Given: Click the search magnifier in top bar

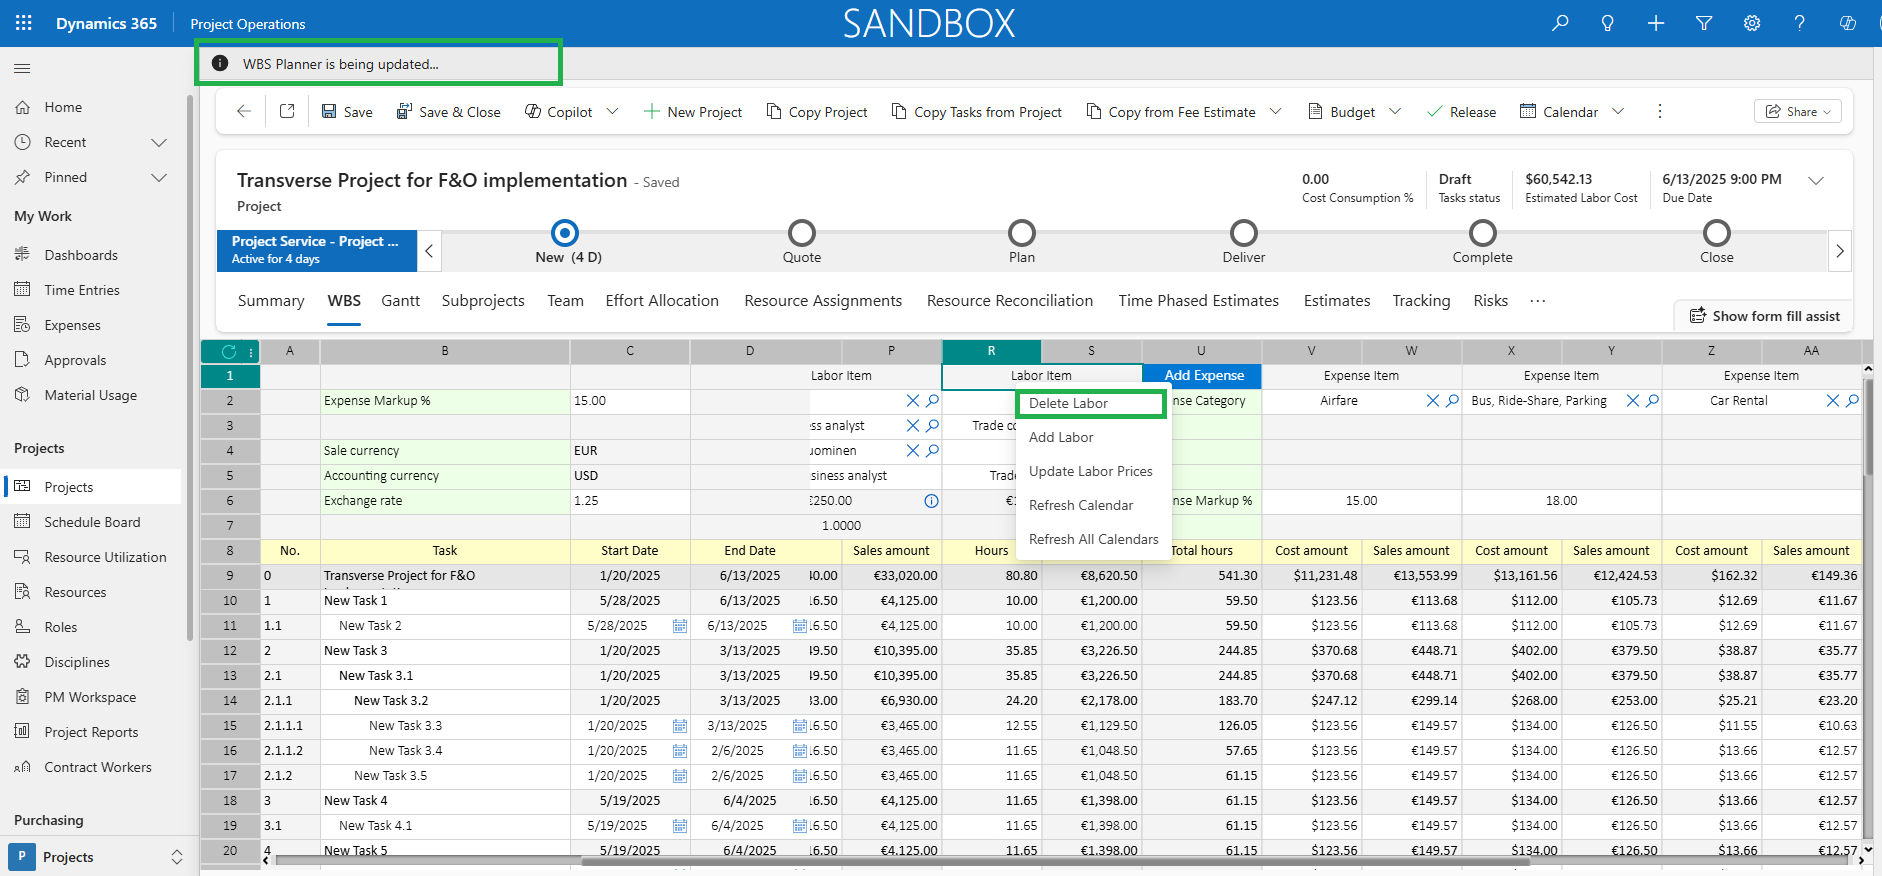Looking at the screenshot, I should tap(1560, 23).
